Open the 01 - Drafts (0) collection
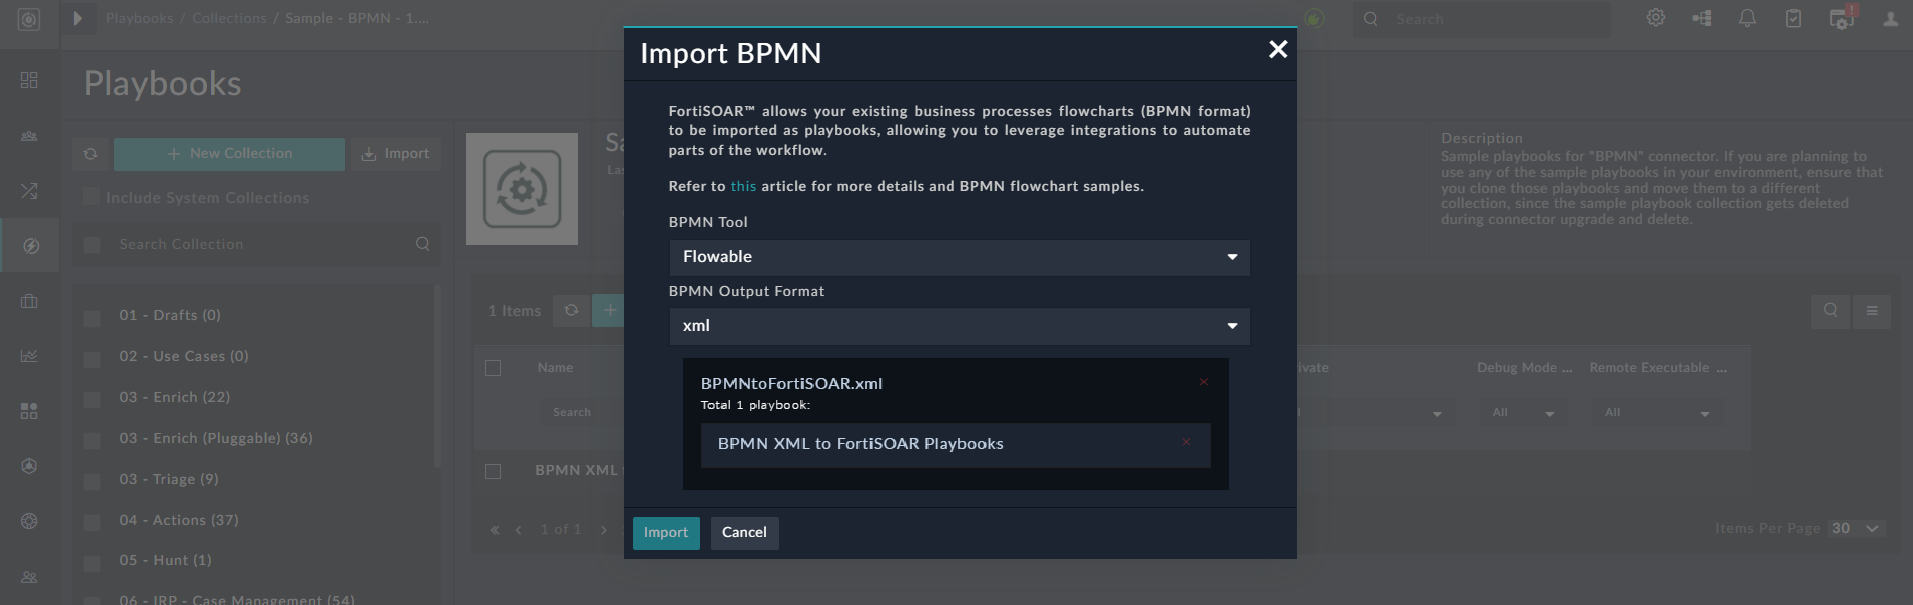 click(x=170, y=315)
